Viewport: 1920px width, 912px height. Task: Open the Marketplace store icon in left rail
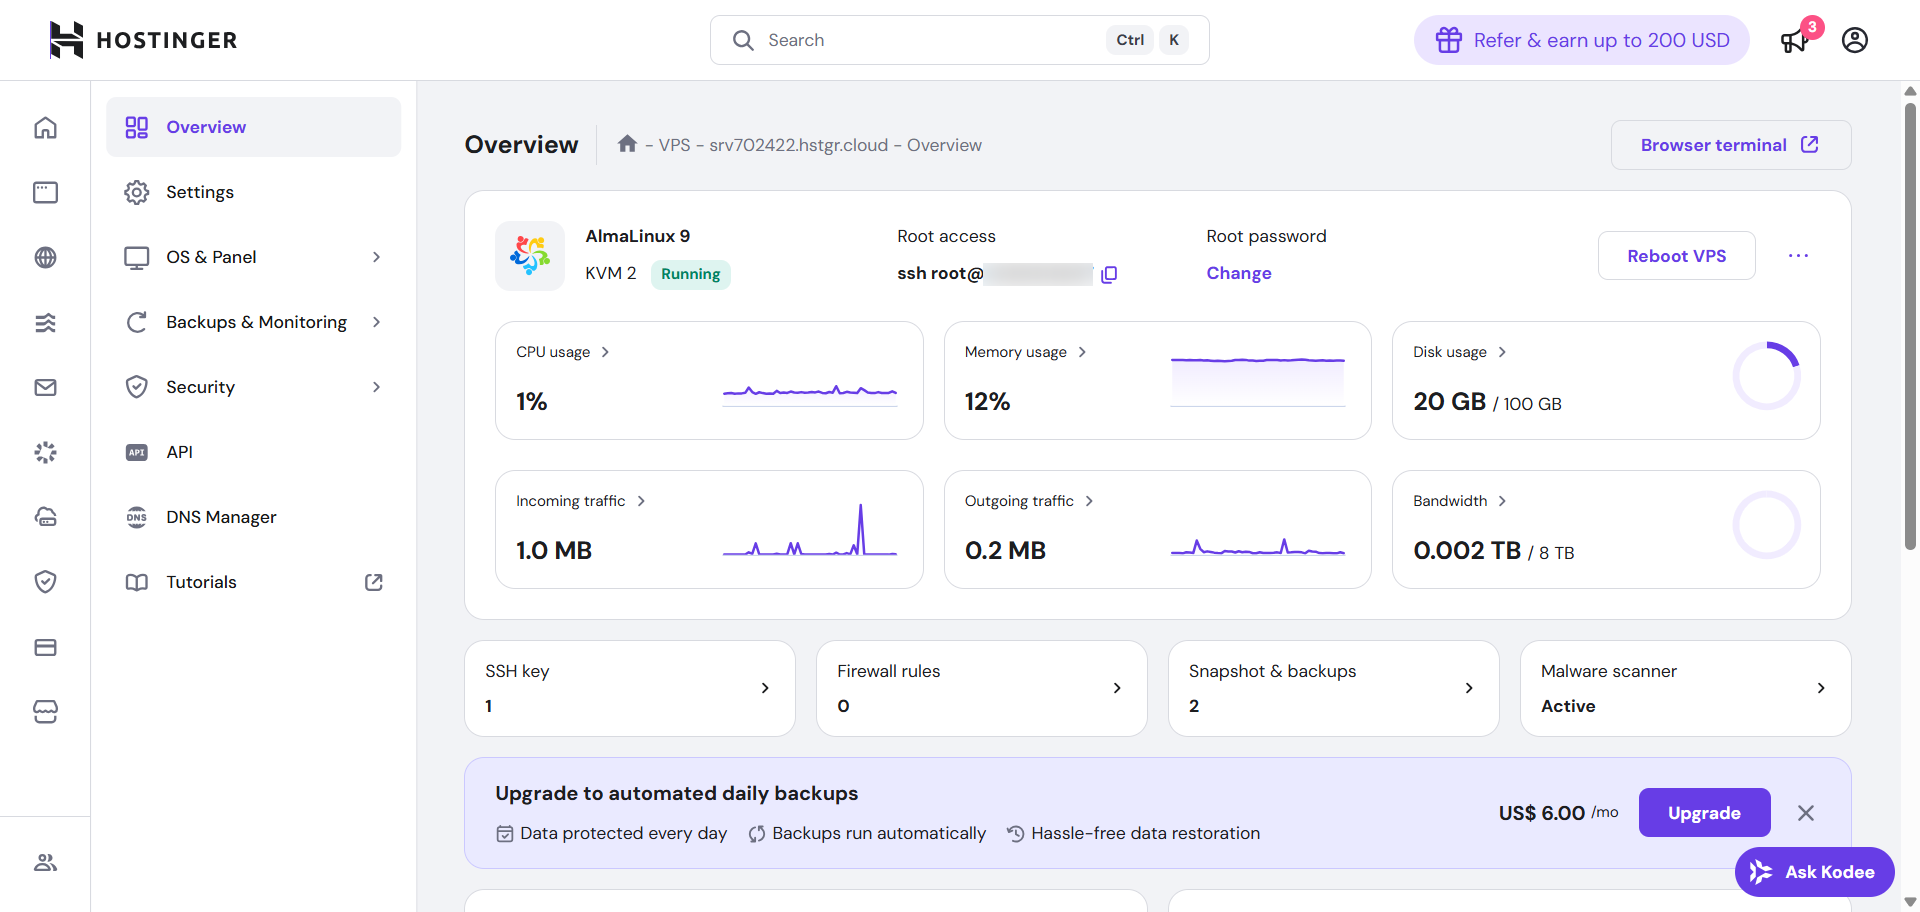pos(45,712)
